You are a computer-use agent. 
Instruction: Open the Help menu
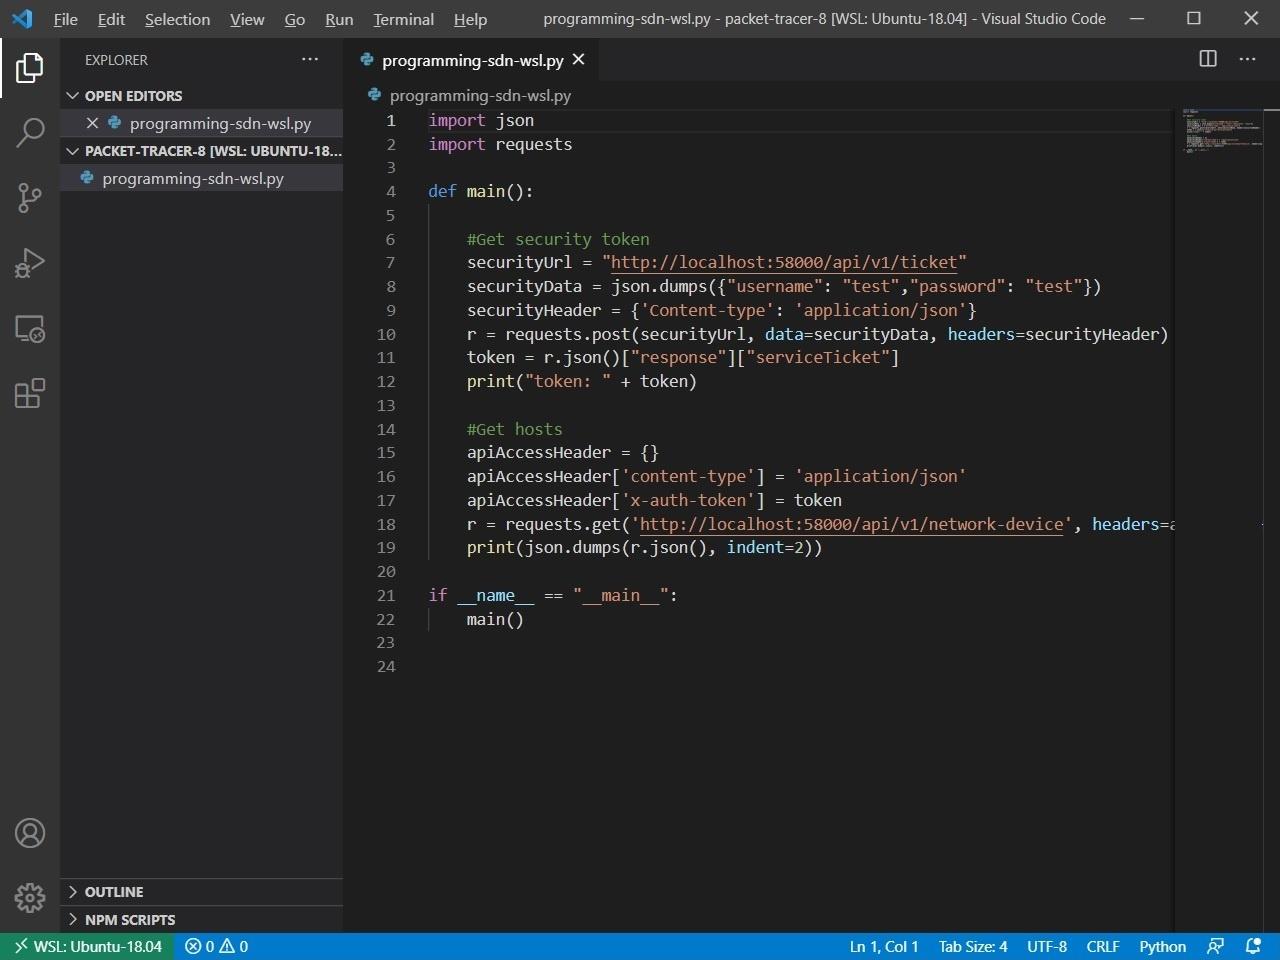pyautogui.click(x=470, y=19)
